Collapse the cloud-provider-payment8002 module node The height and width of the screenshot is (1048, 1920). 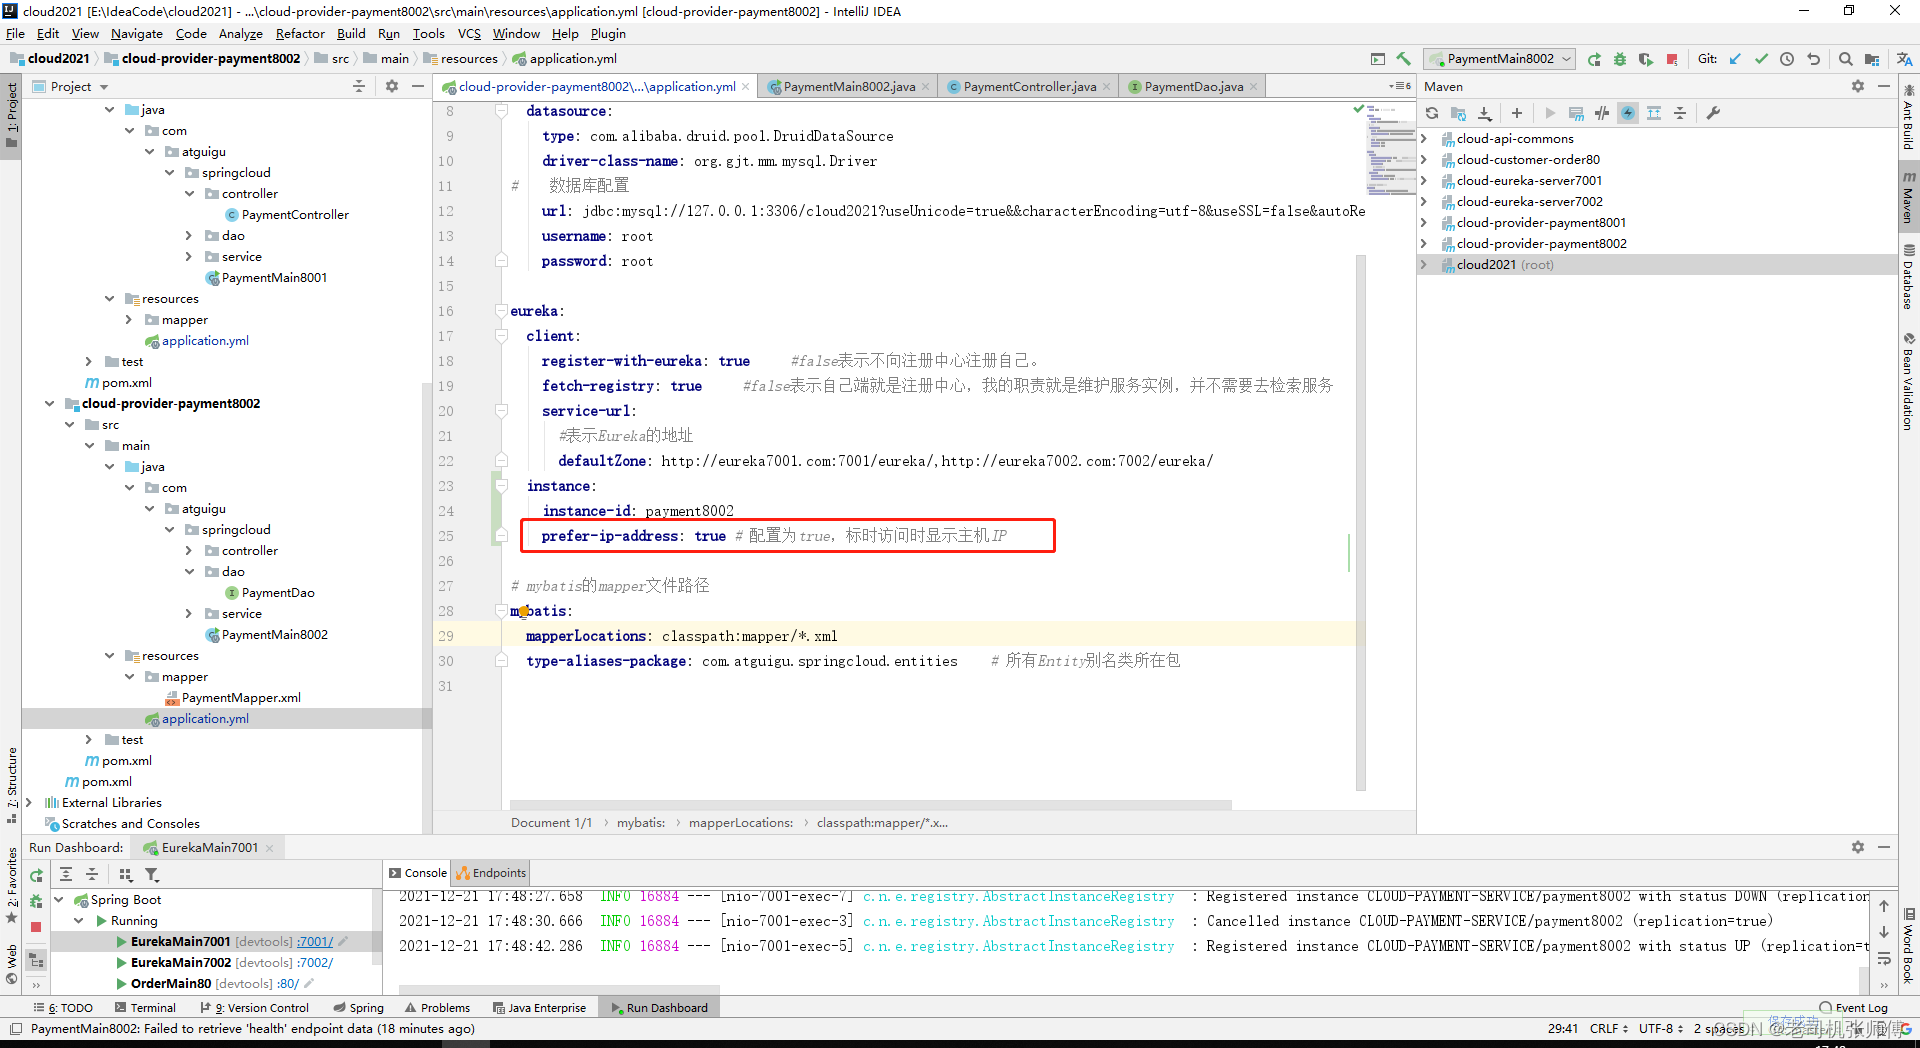[x=49, y=404]
